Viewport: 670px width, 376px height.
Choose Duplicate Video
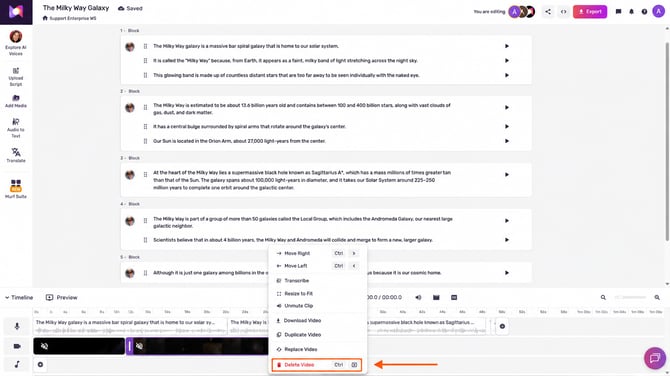317,335
